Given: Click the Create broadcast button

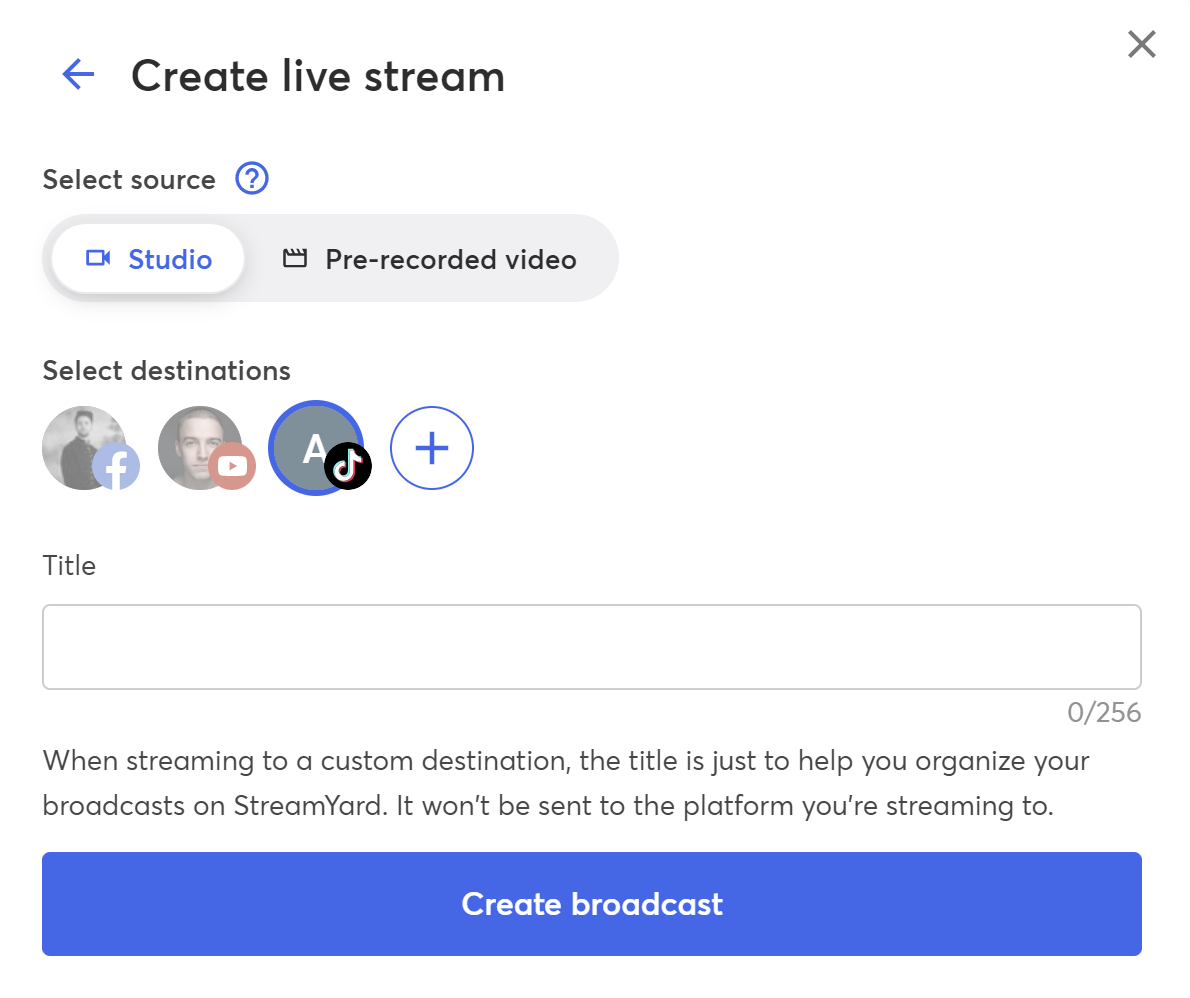Looking at the screenshot, I should pos(592,904).
